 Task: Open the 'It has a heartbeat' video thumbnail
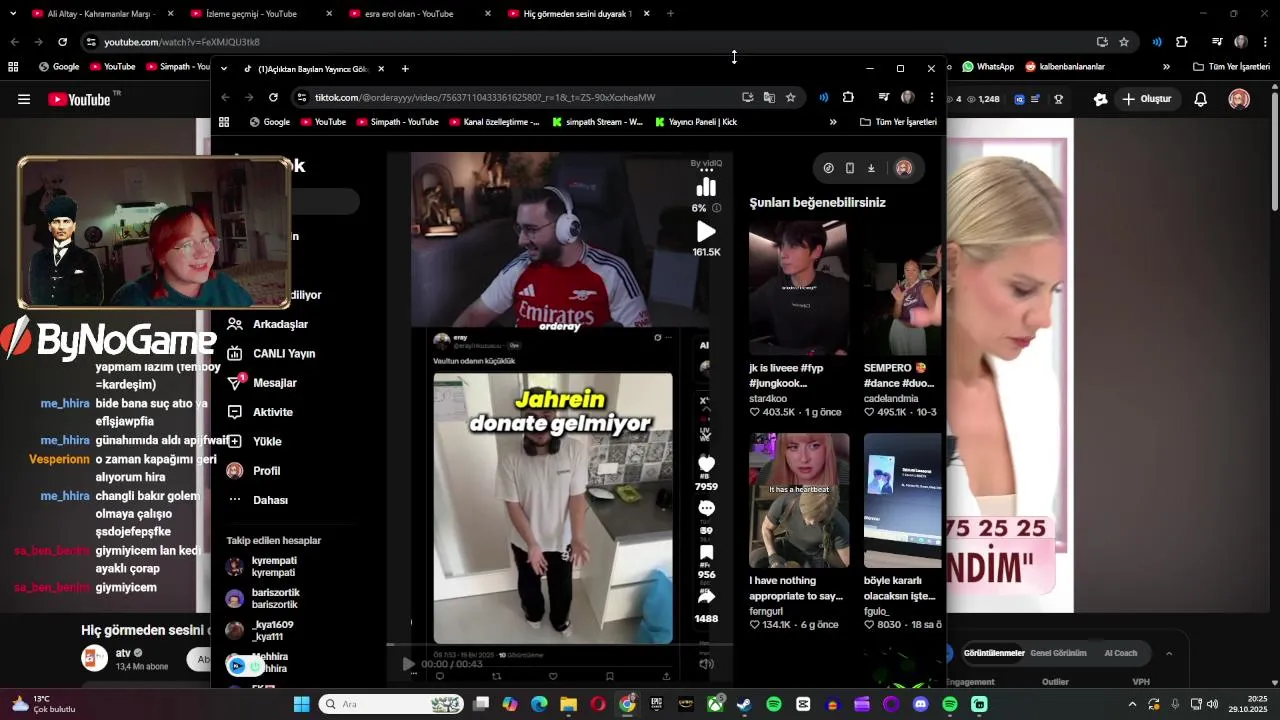point(798,501)
